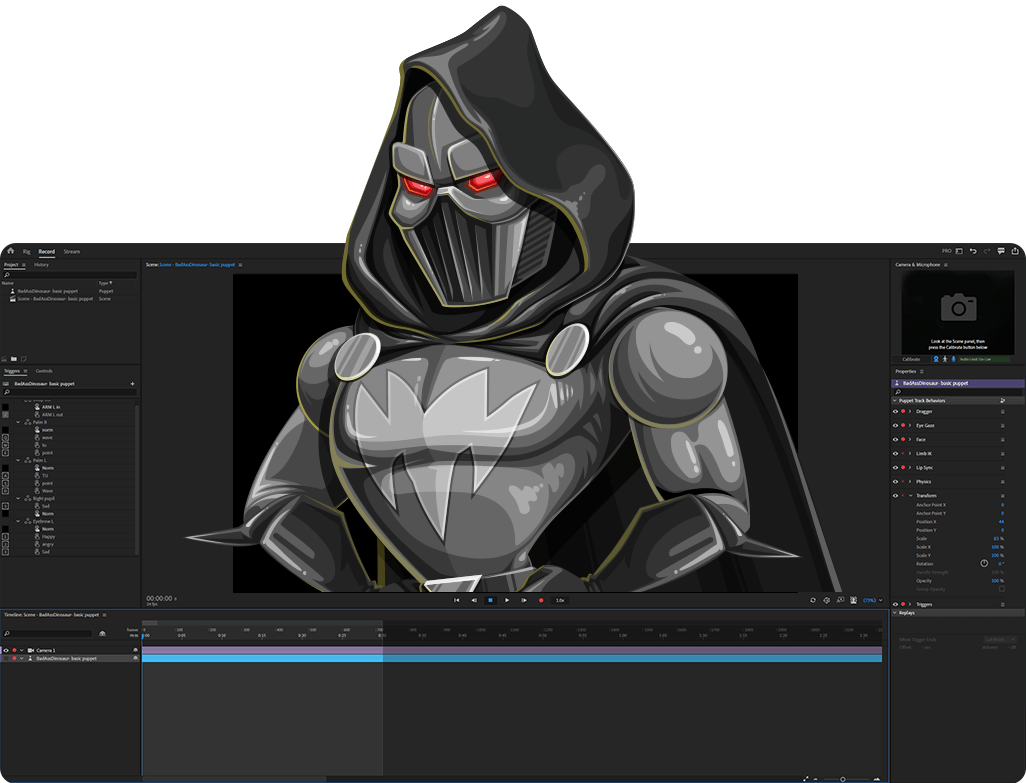1026x783 pixels.
Task: Switch to the Rig mode tab
Action: (27, 251)
